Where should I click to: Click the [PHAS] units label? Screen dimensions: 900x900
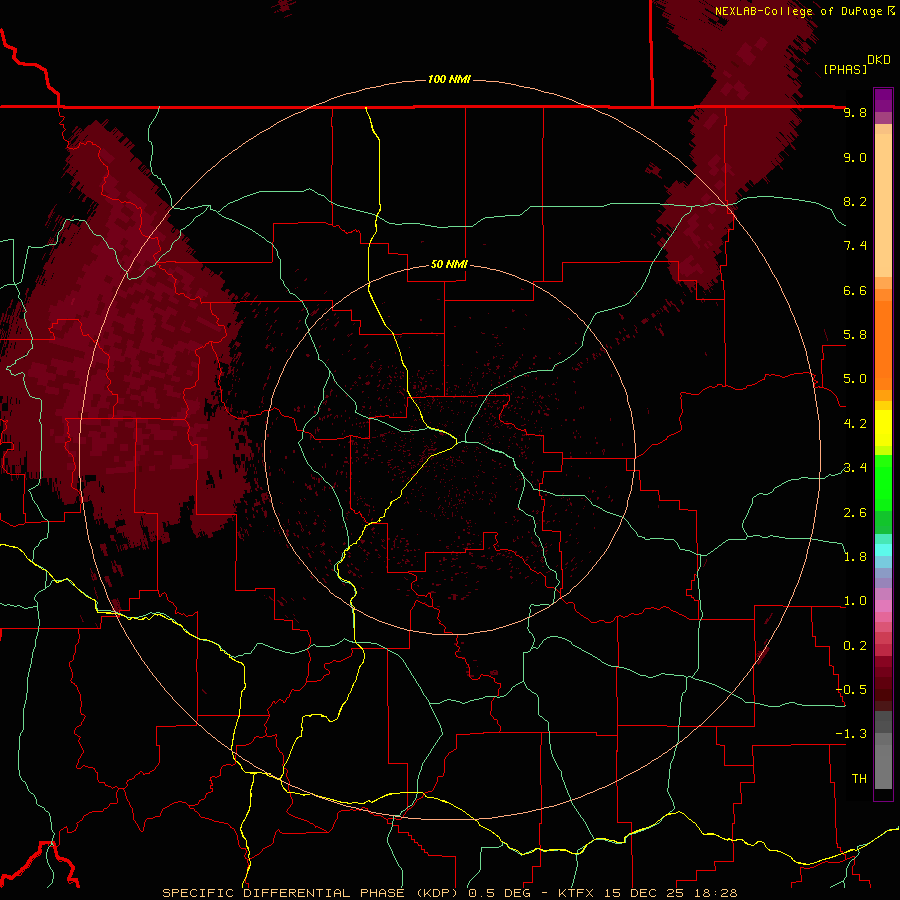pos(845,69)
